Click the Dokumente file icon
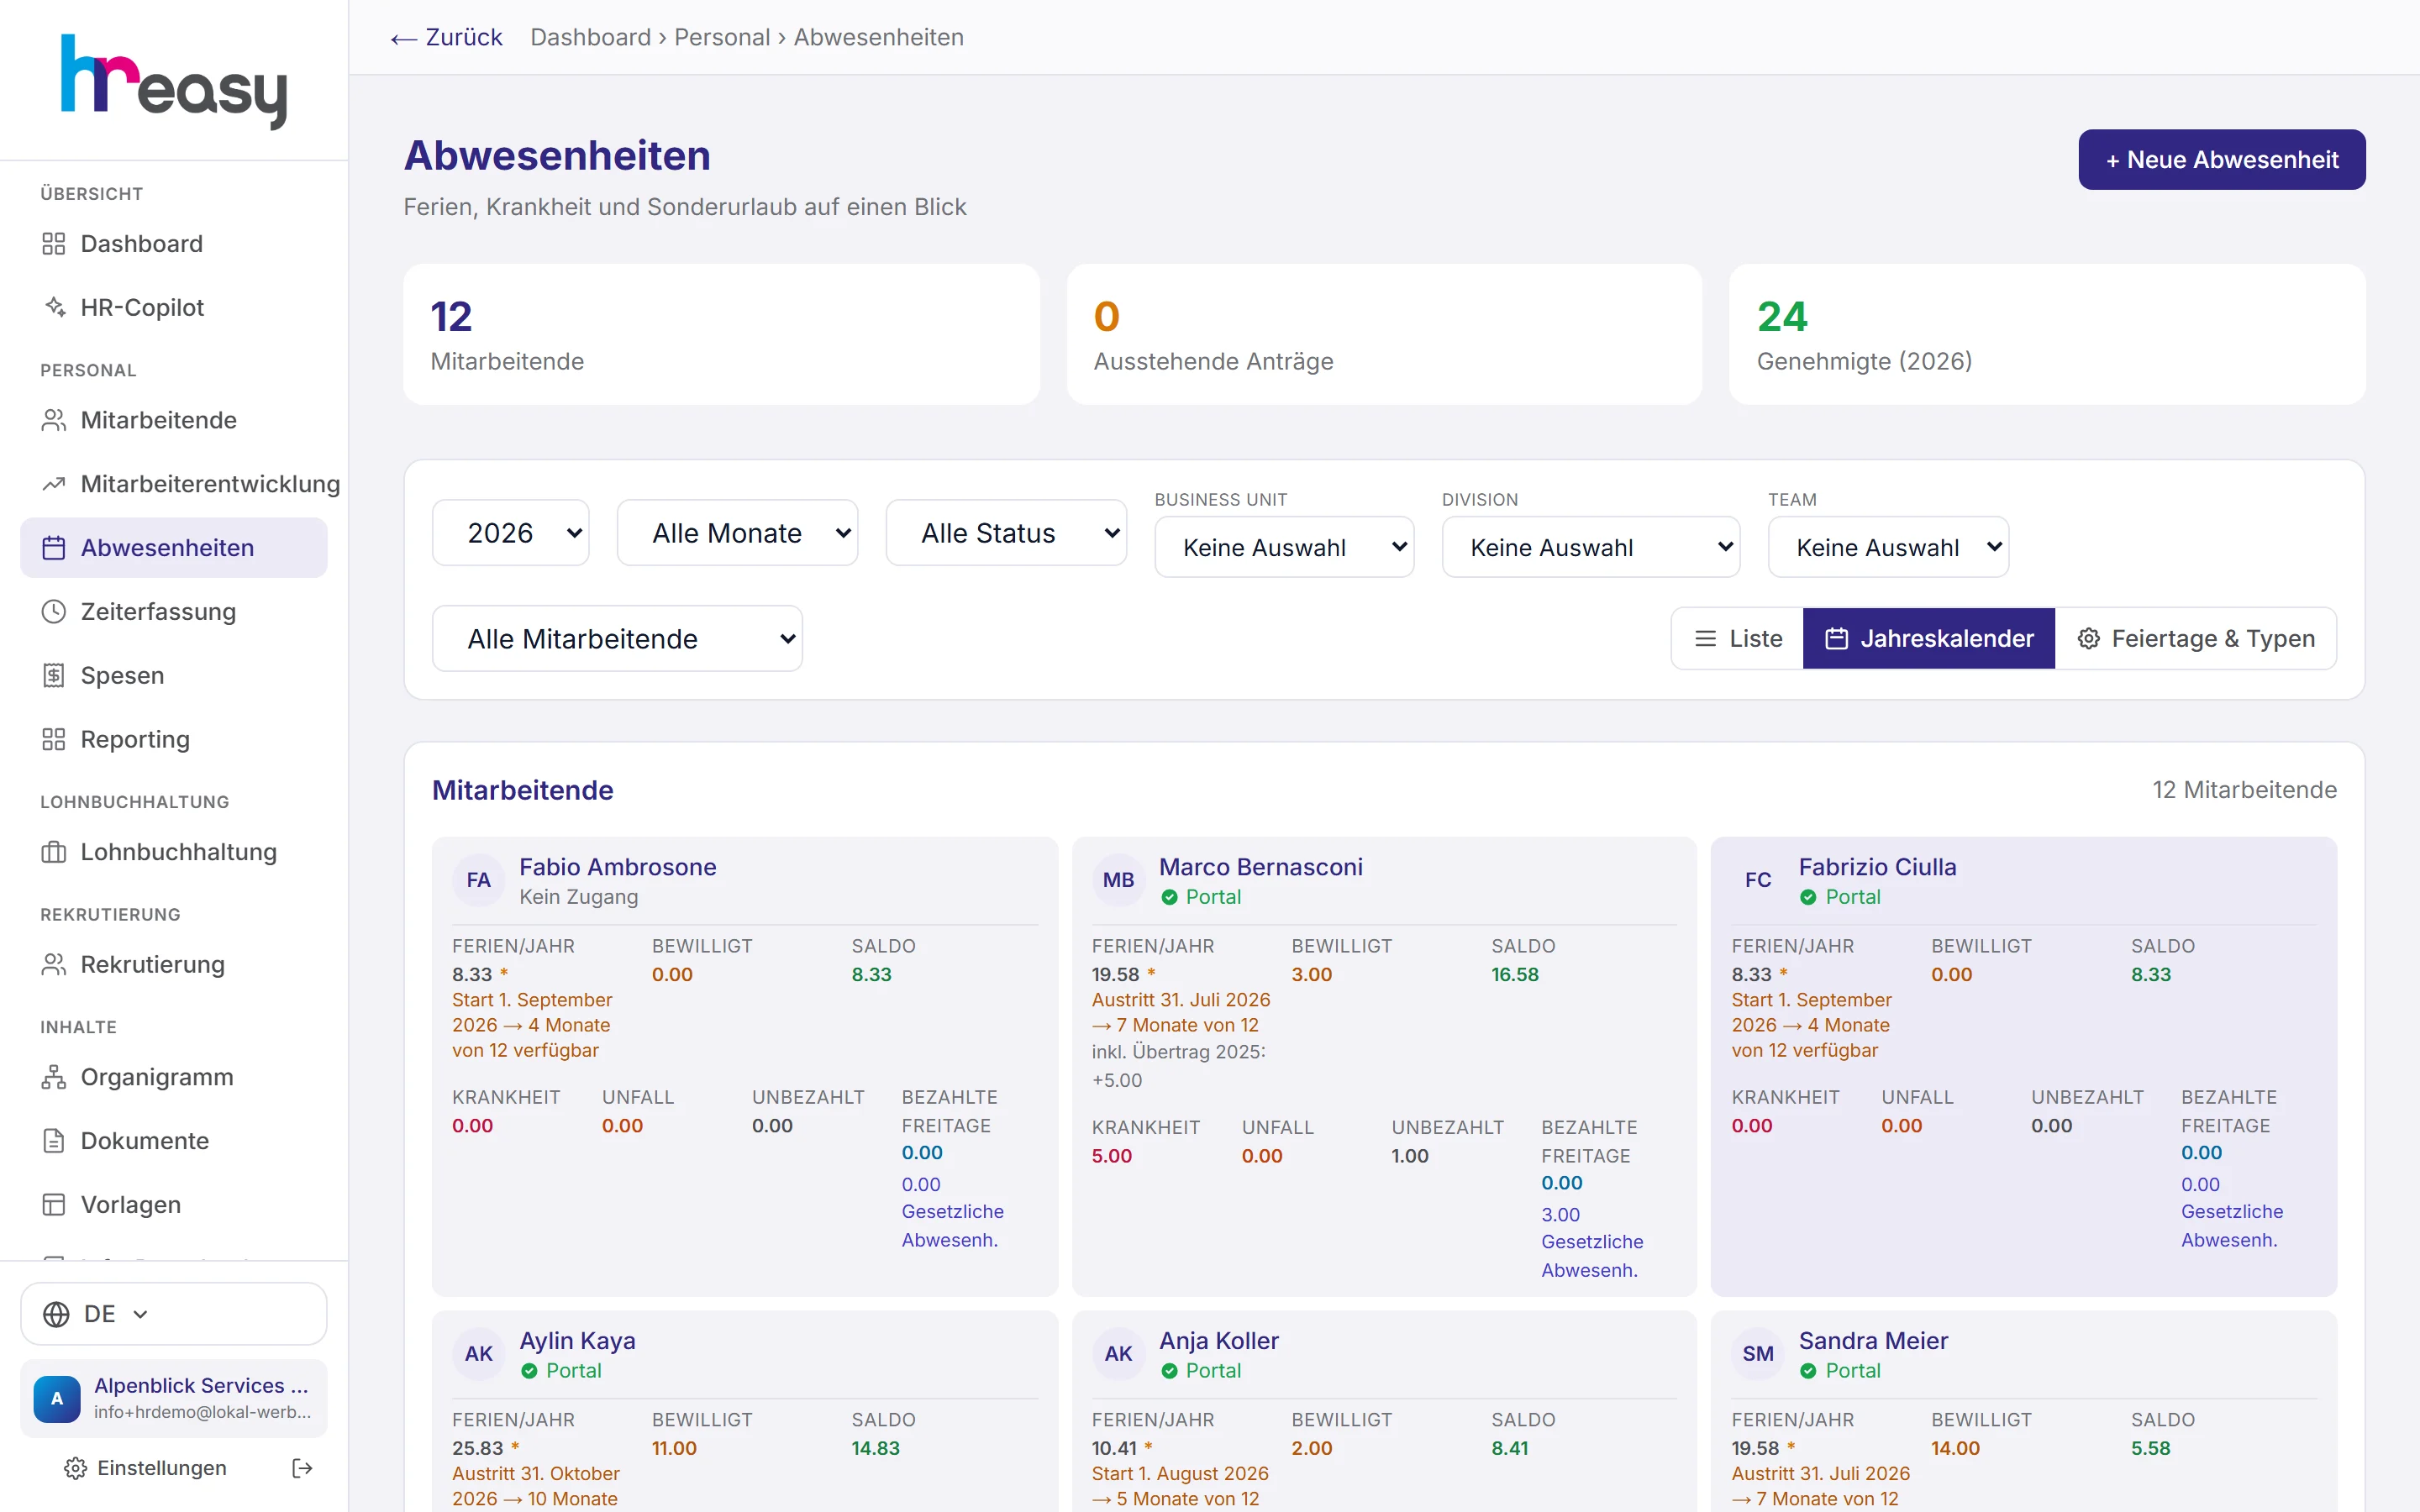 click(54, 1141)
